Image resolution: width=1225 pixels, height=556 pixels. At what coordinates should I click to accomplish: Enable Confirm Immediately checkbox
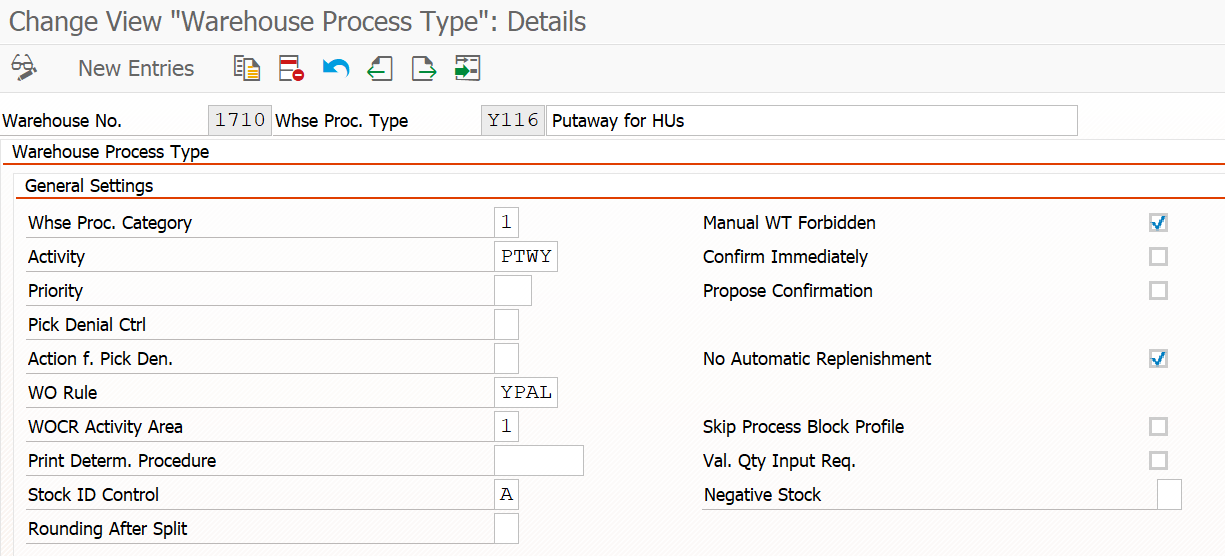(1158, 257)
